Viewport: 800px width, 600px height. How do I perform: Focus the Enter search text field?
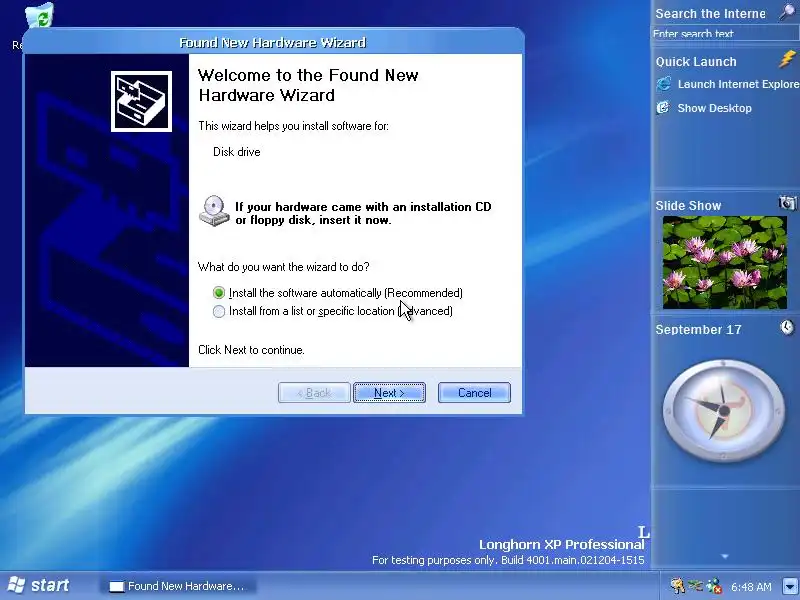[725, 34]
